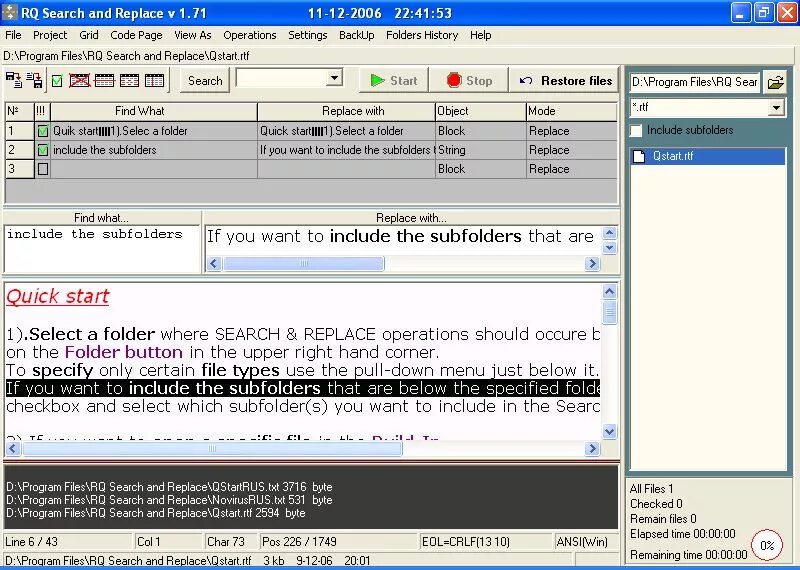Click the green check-all rows toolbar icon
Screen dimensions: 800x570
[57, 81]
